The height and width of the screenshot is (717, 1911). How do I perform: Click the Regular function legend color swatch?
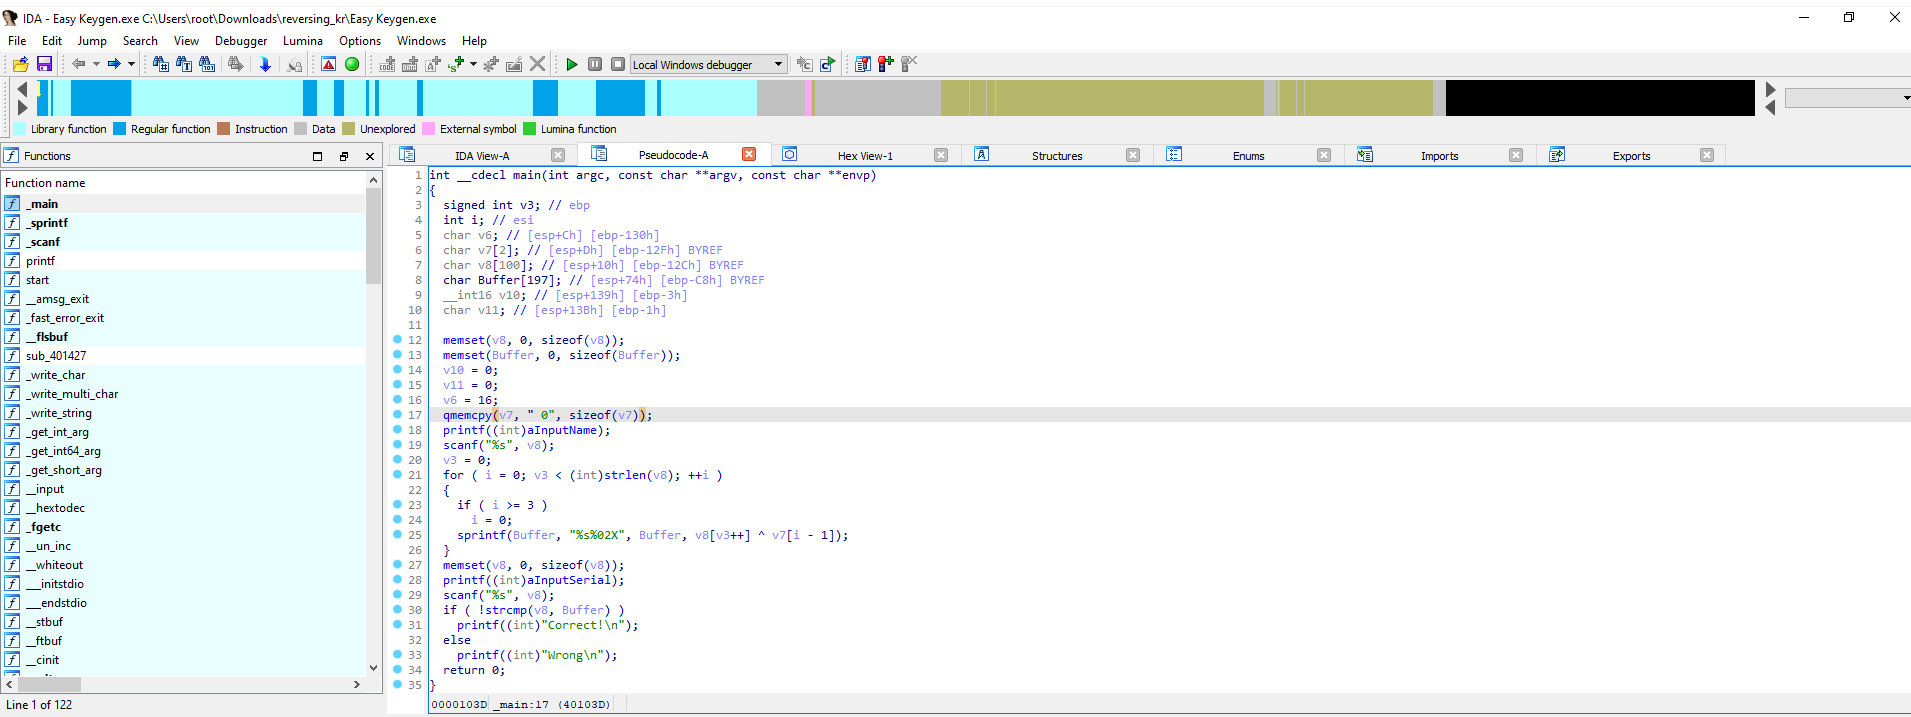point(120,129)
